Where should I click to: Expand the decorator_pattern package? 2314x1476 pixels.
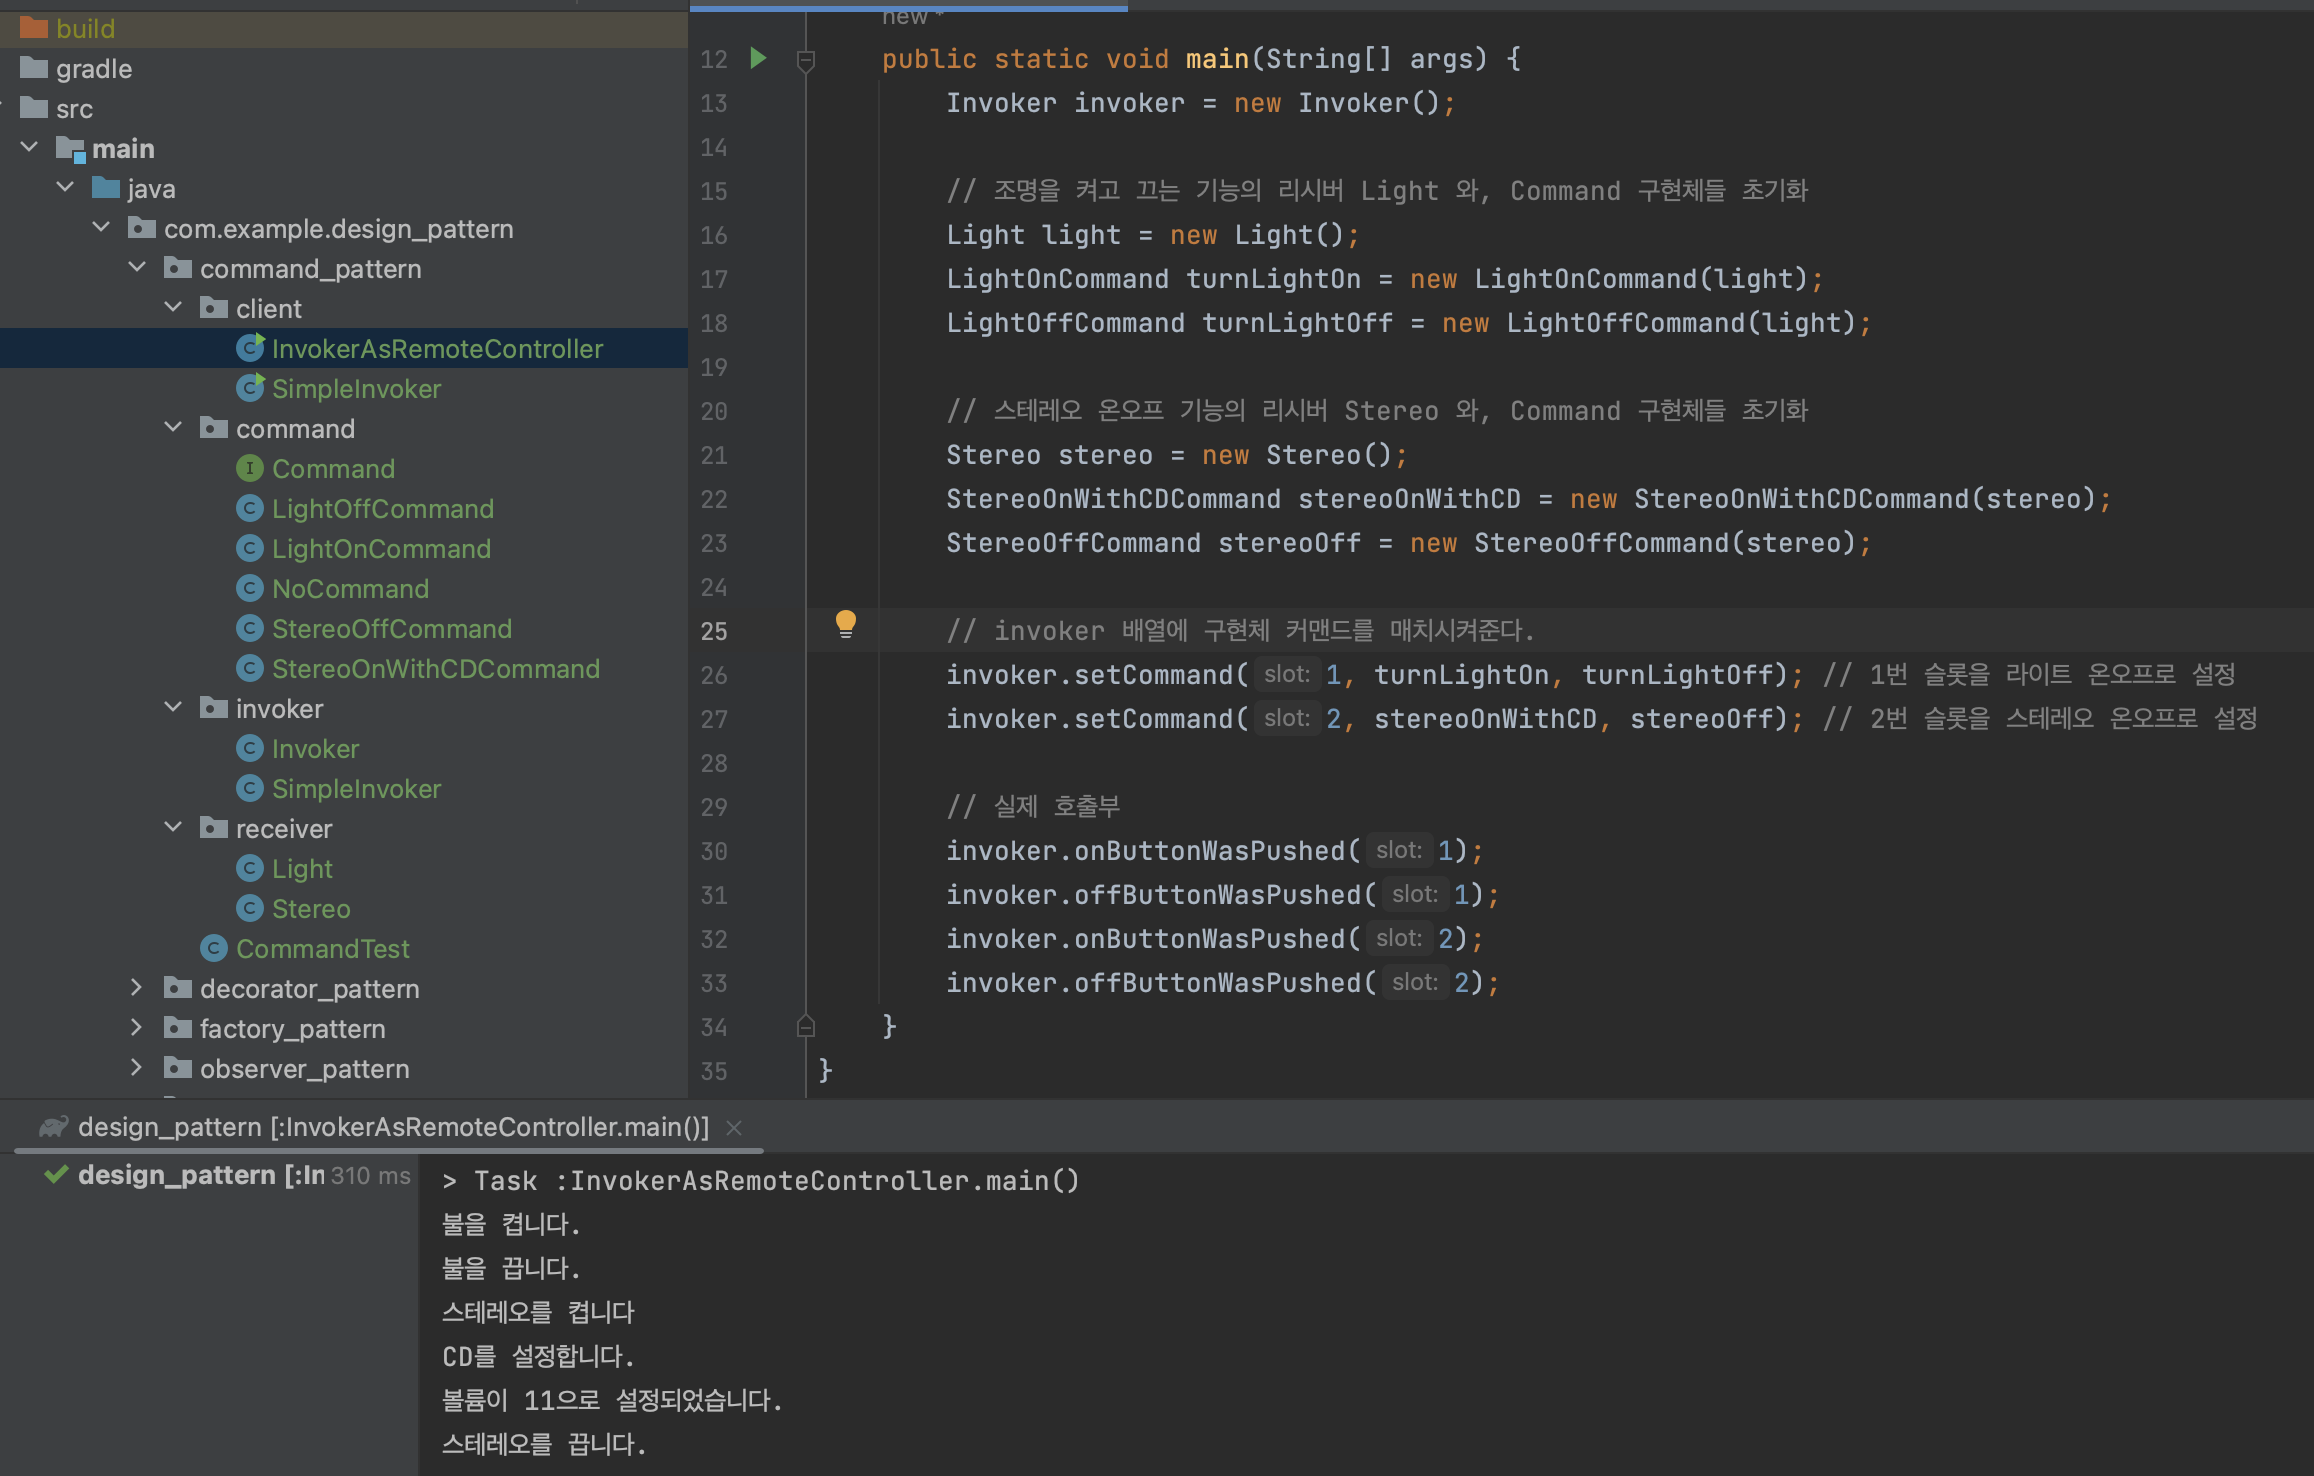pyautogui.click(x=138, y=988)
